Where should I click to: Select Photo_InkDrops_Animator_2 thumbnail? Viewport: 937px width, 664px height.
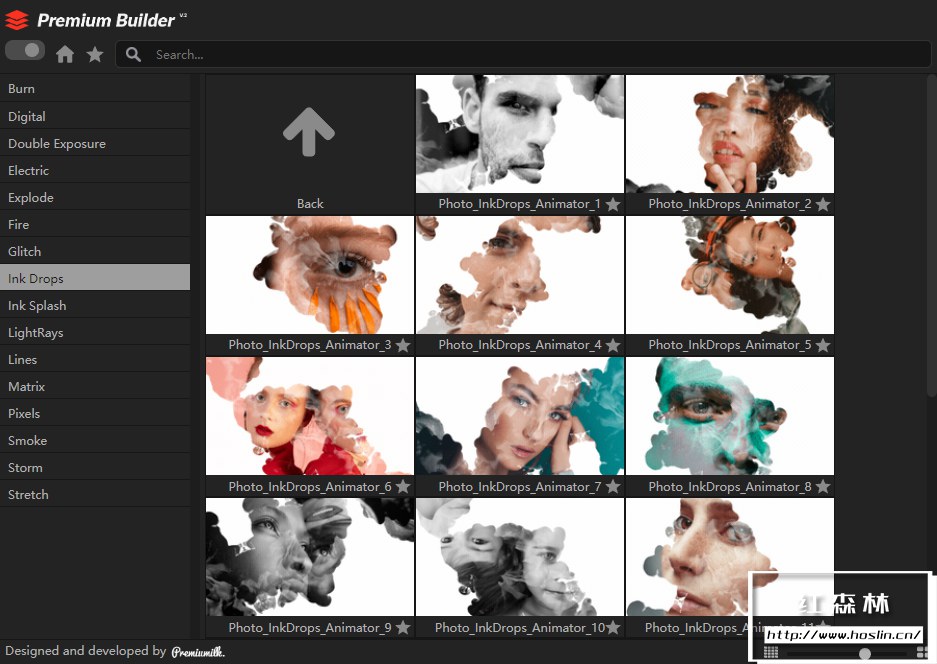(730, 133)
